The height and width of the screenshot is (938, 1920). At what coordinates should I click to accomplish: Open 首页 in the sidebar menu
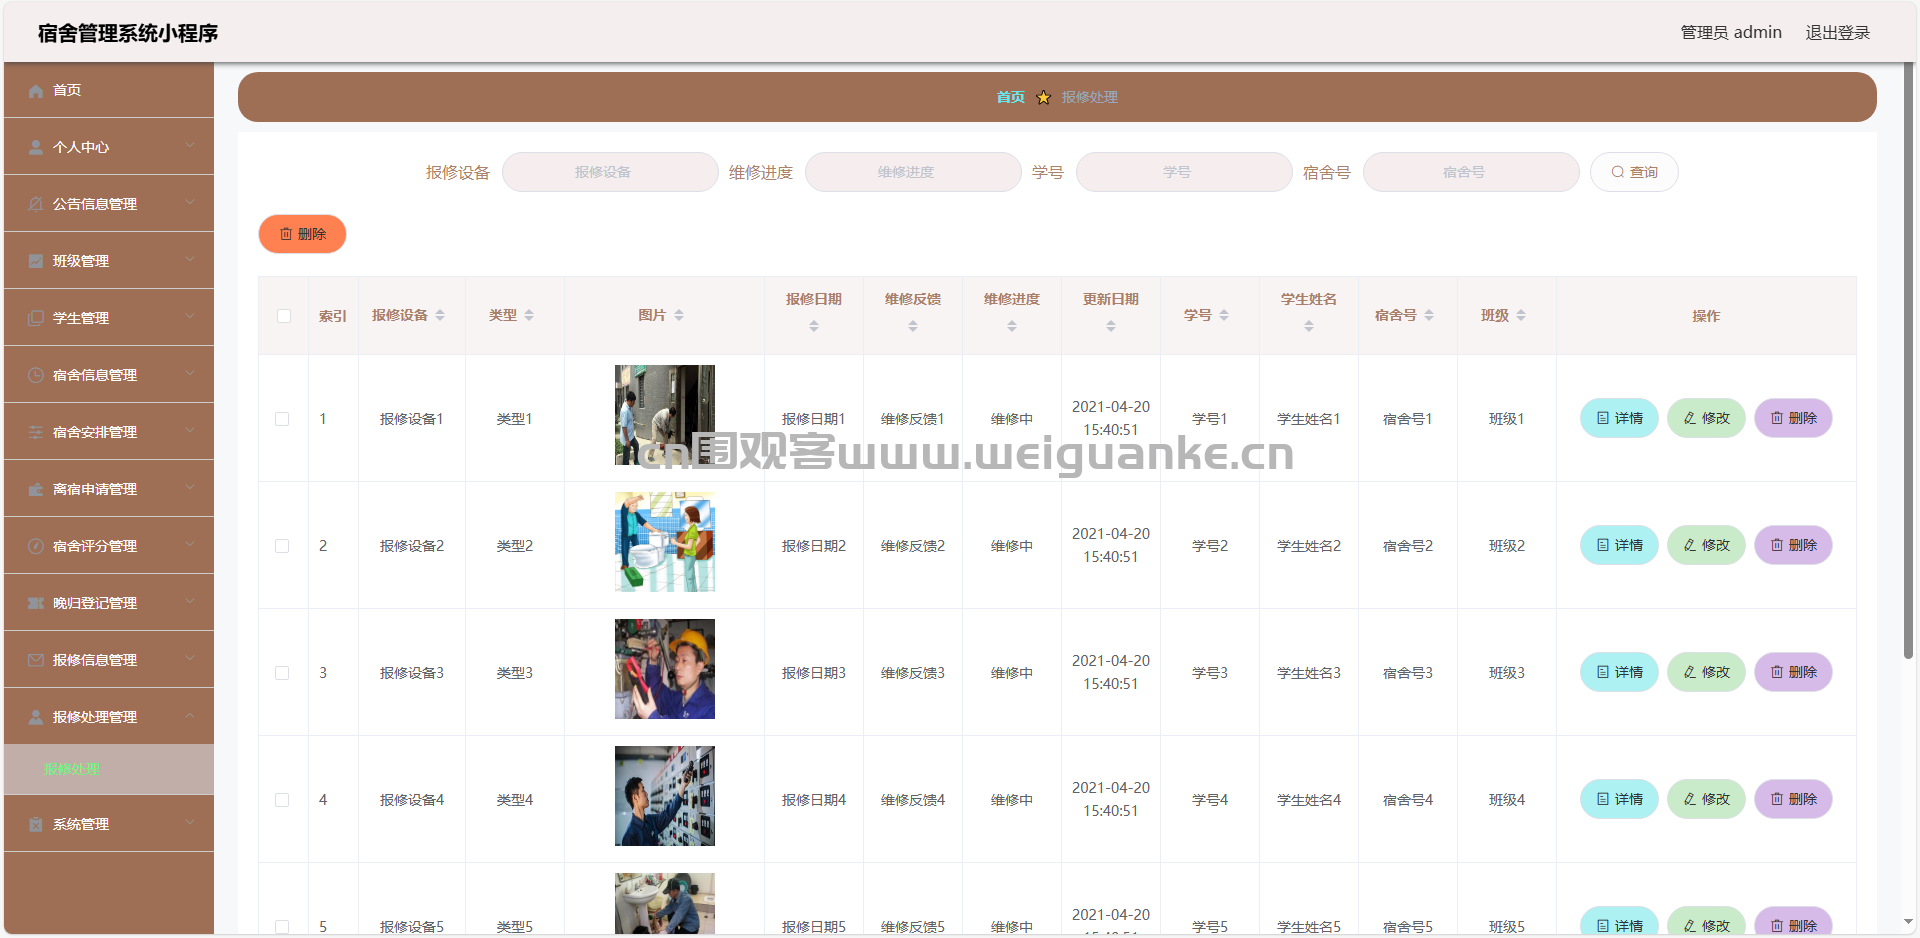109,90
